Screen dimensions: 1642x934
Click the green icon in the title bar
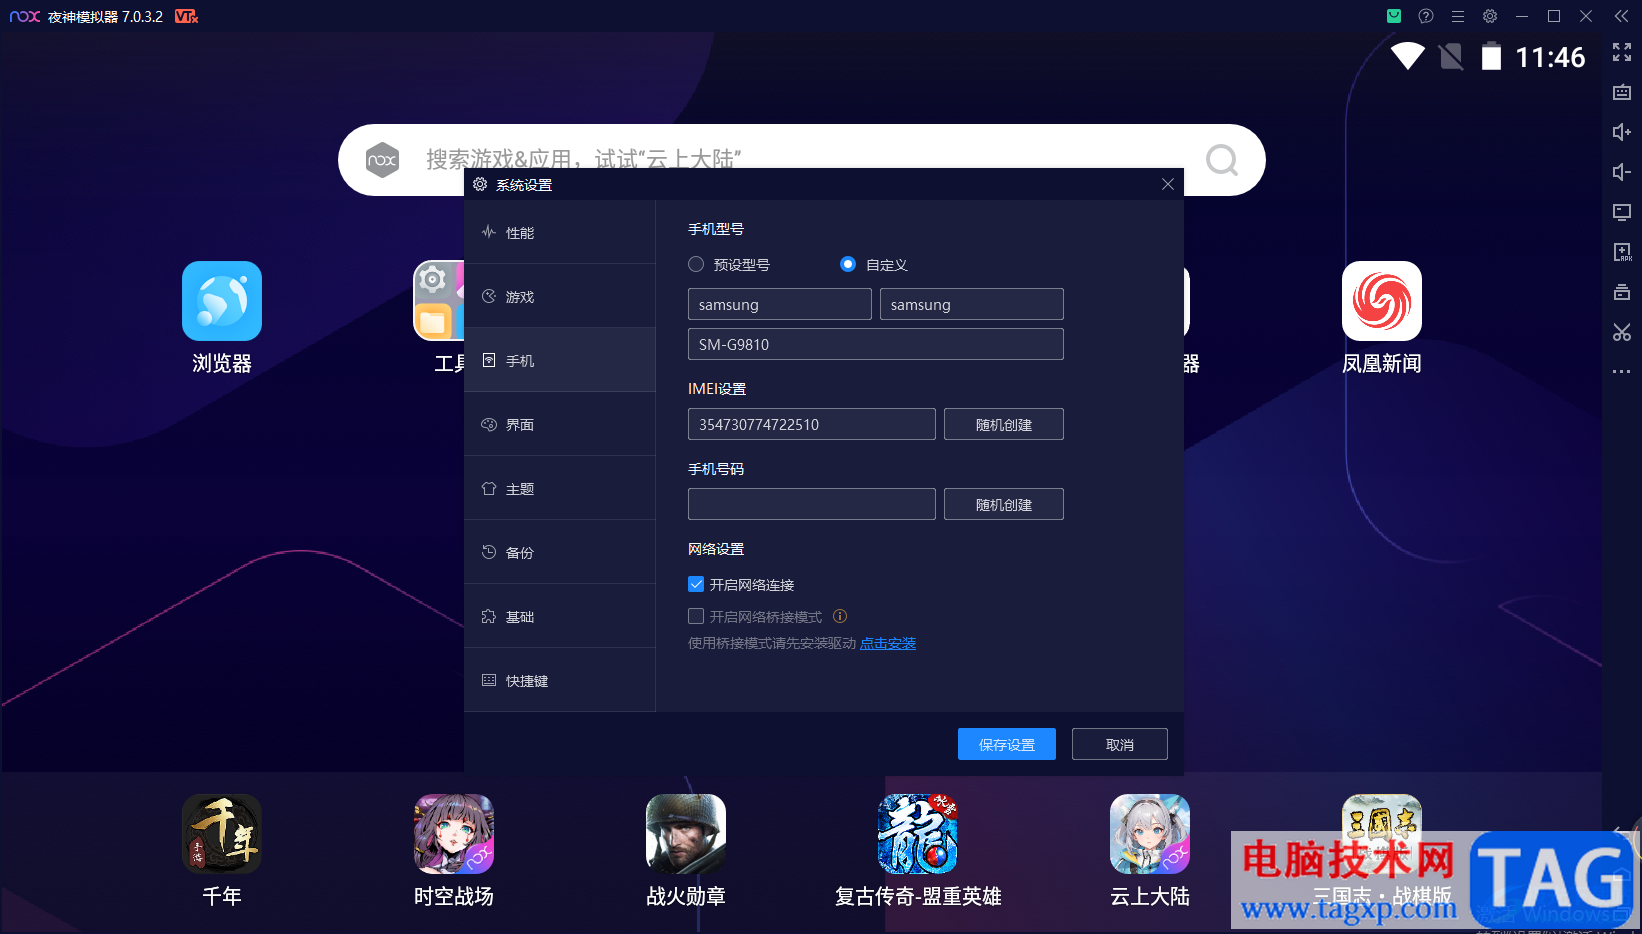(1394, 16)
